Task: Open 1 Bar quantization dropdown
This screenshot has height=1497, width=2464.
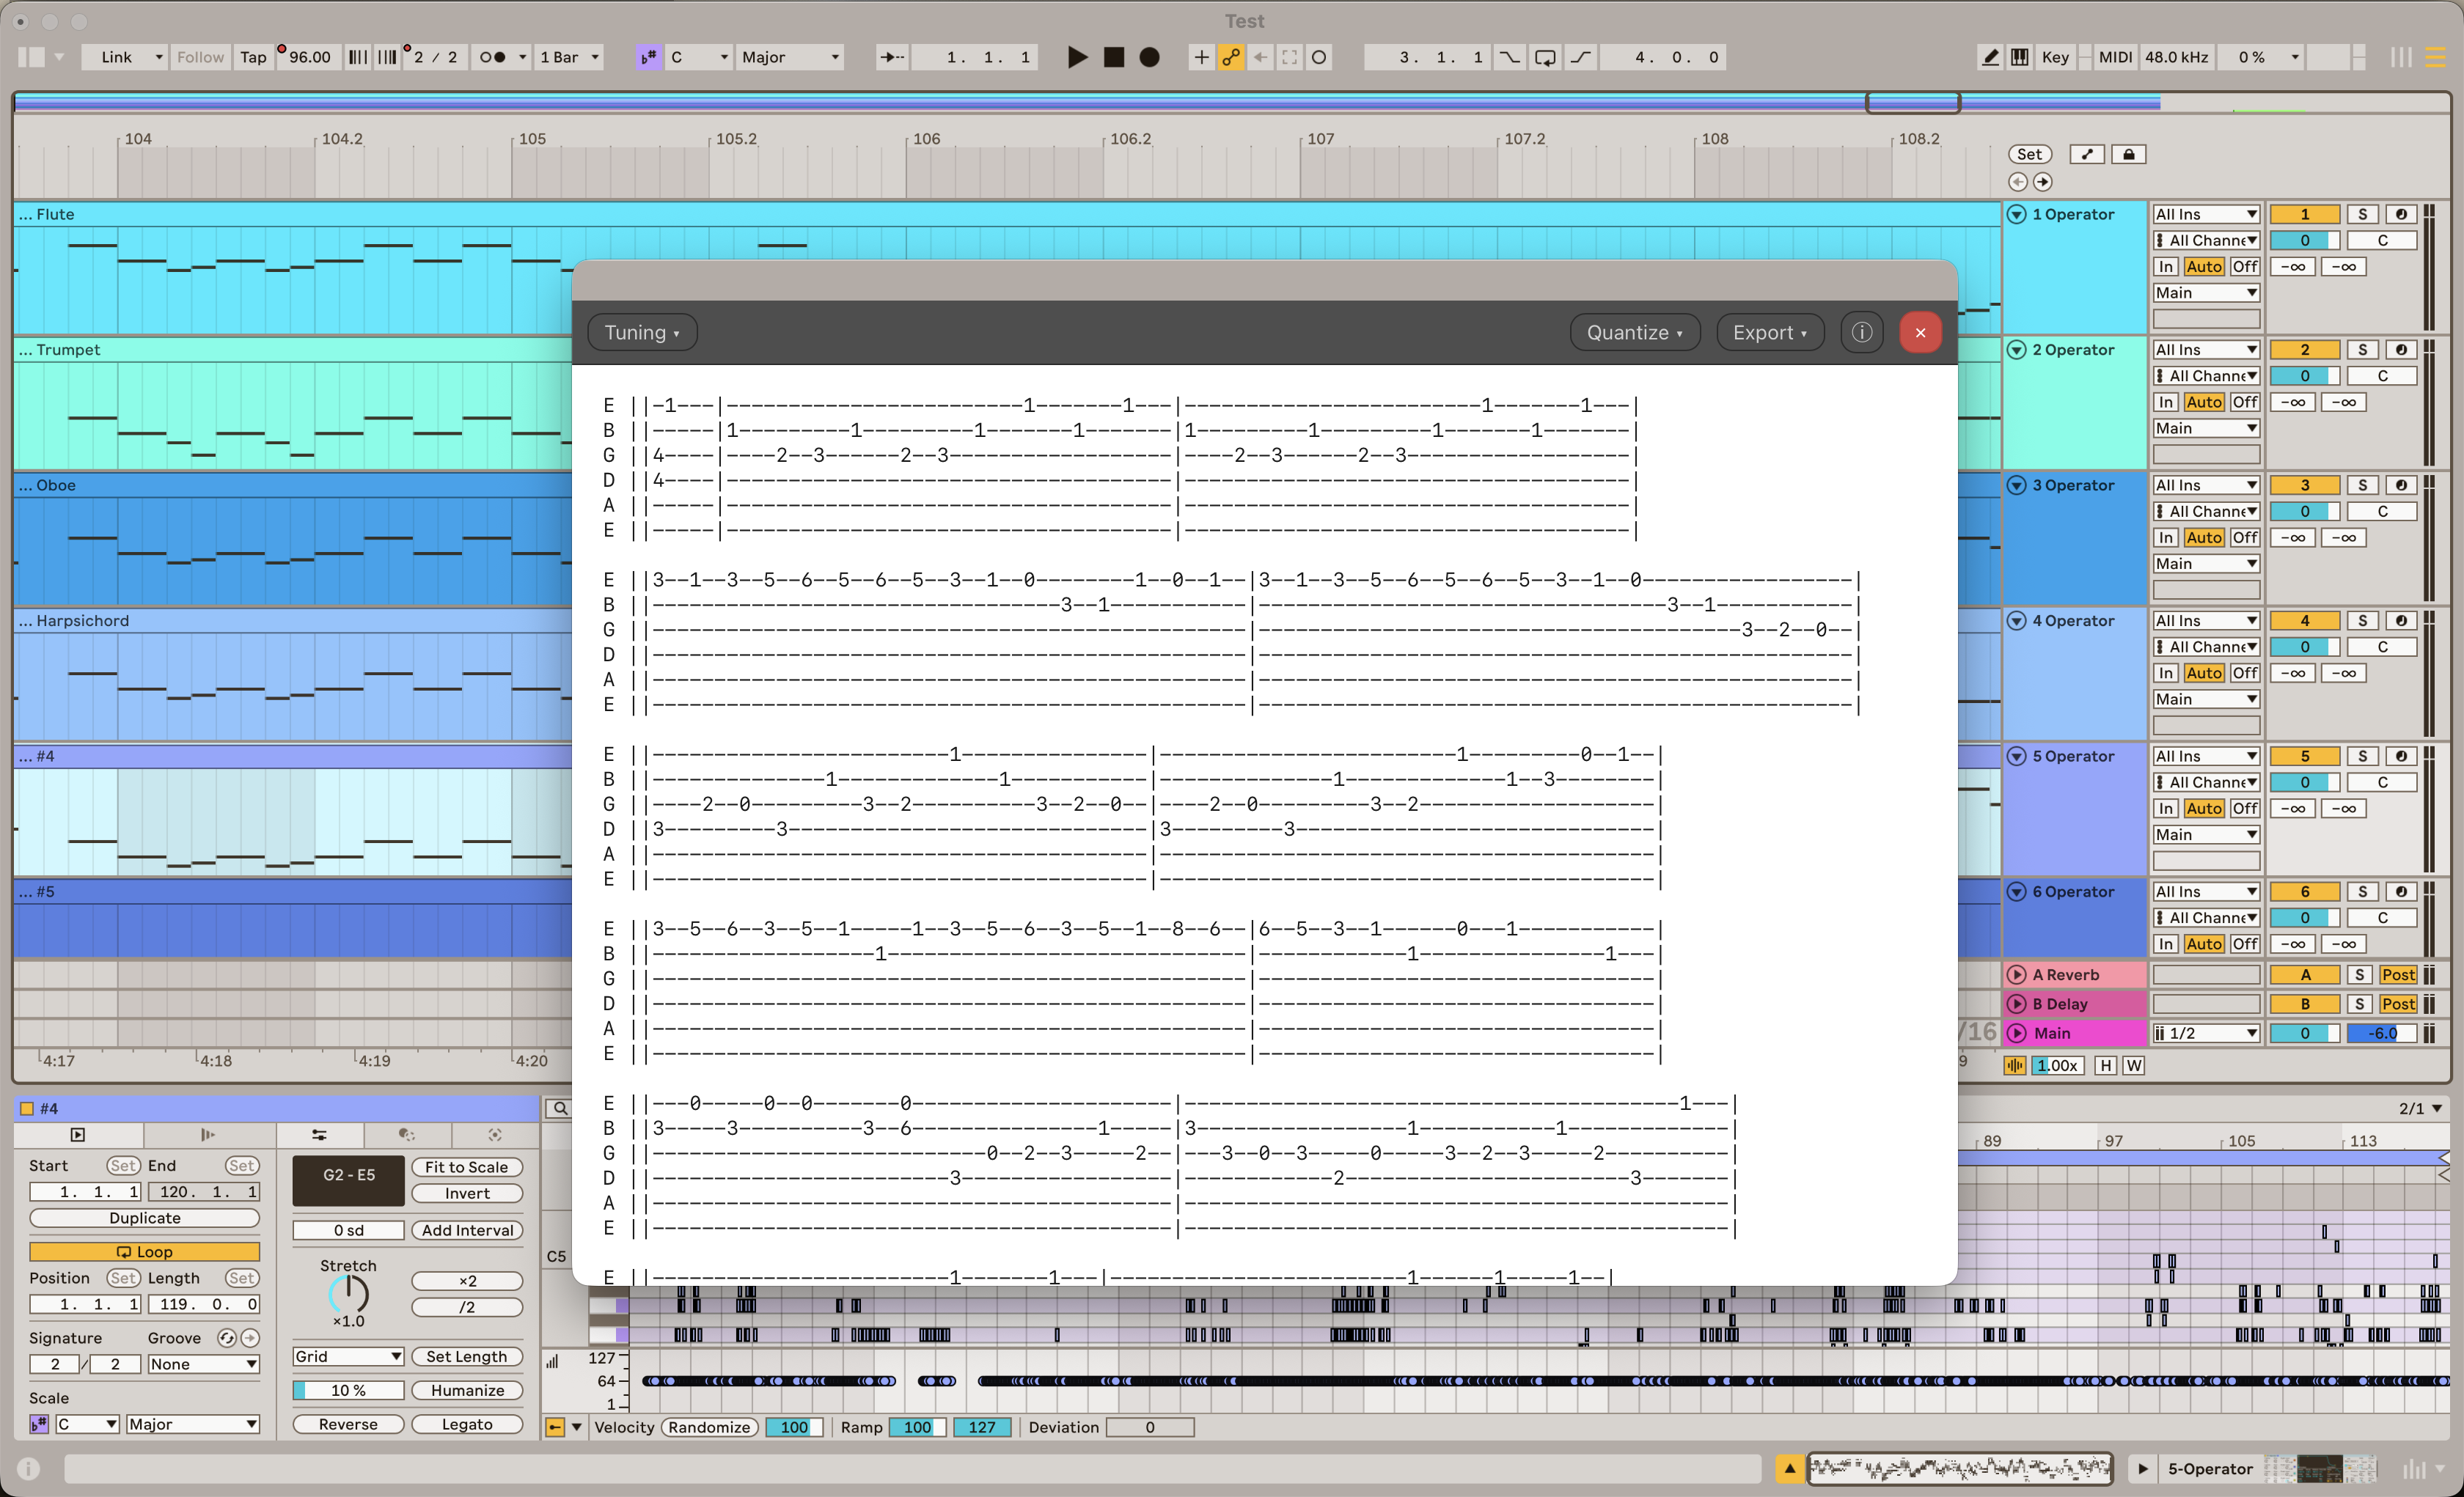Action: pos(570,58)
